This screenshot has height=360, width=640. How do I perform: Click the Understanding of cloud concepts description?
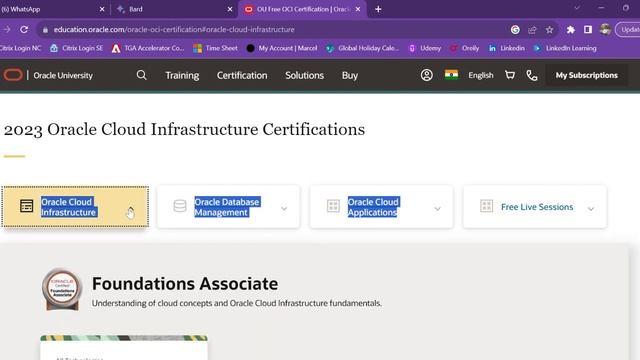coord(237,303)
